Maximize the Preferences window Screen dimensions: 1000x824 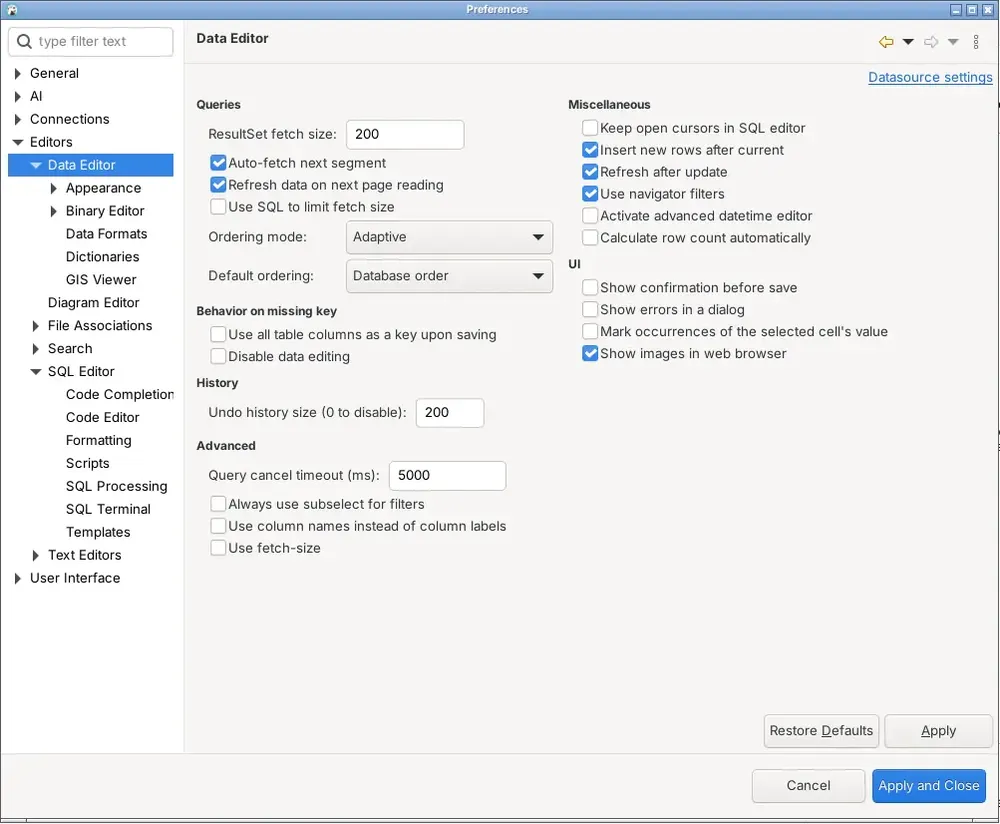(972, 10)
